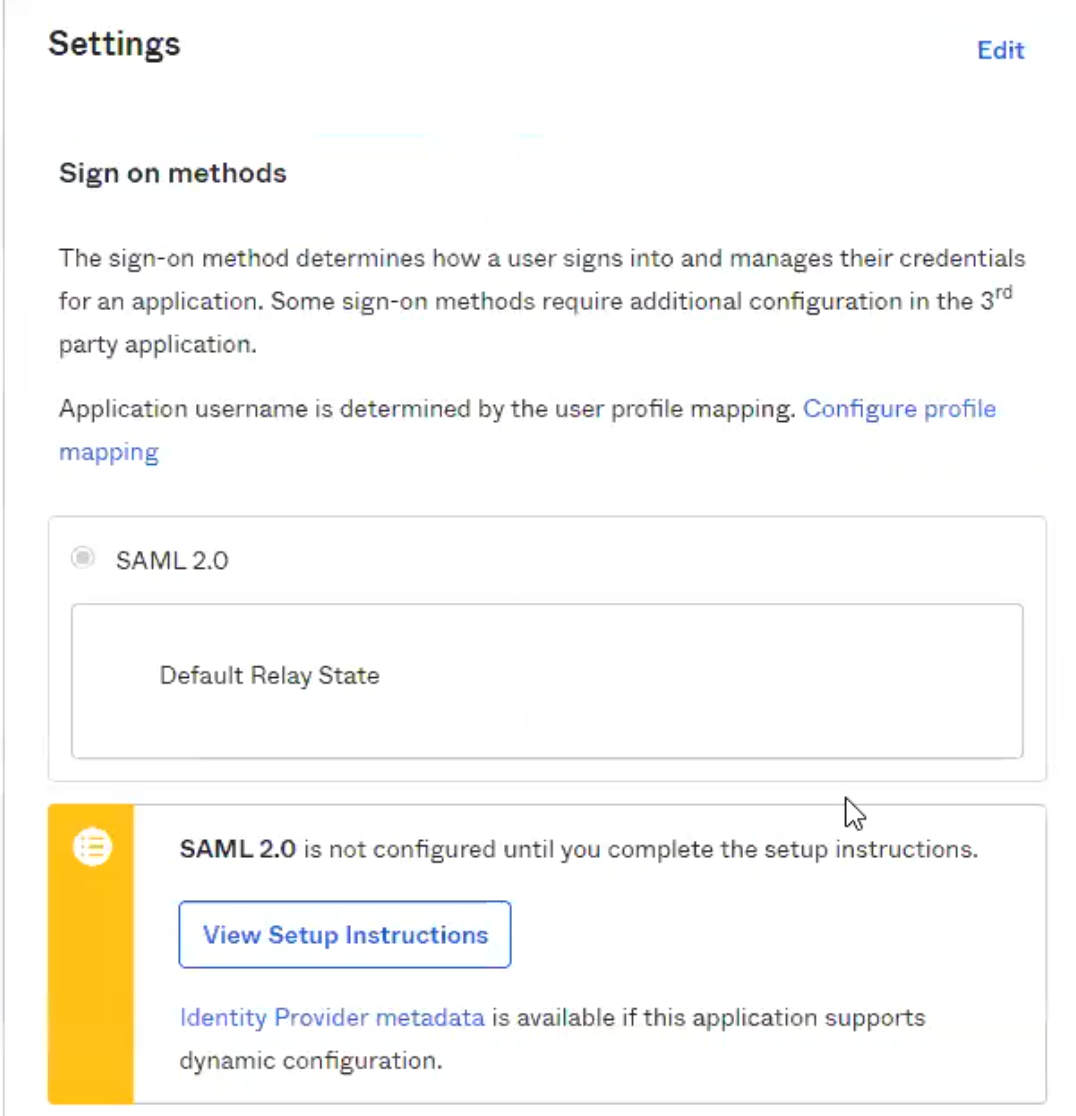
Task: Click the "mapping" word of the profile link
Action: (x=109, y=453)
